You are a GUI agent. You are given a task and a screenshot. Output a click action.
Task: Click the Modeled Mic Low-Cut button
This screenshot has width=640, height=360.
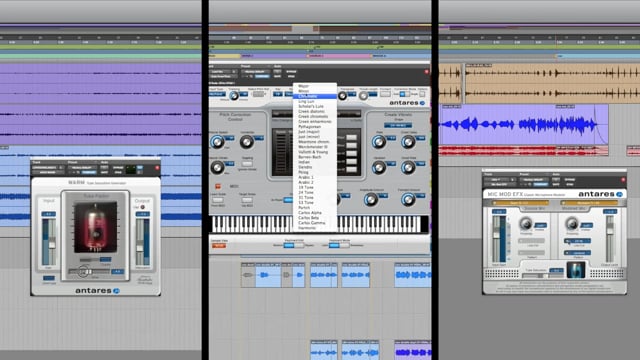tap(578, 241)
